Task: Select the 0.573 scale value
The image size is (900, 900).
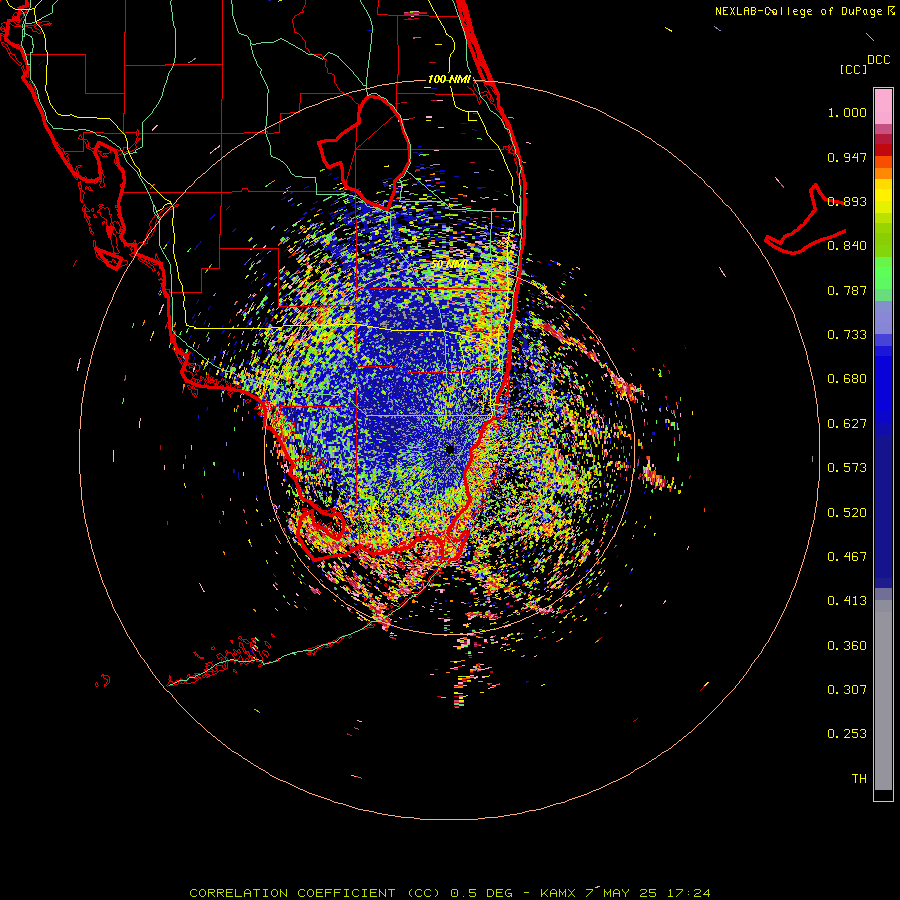Action: (847, 468)
